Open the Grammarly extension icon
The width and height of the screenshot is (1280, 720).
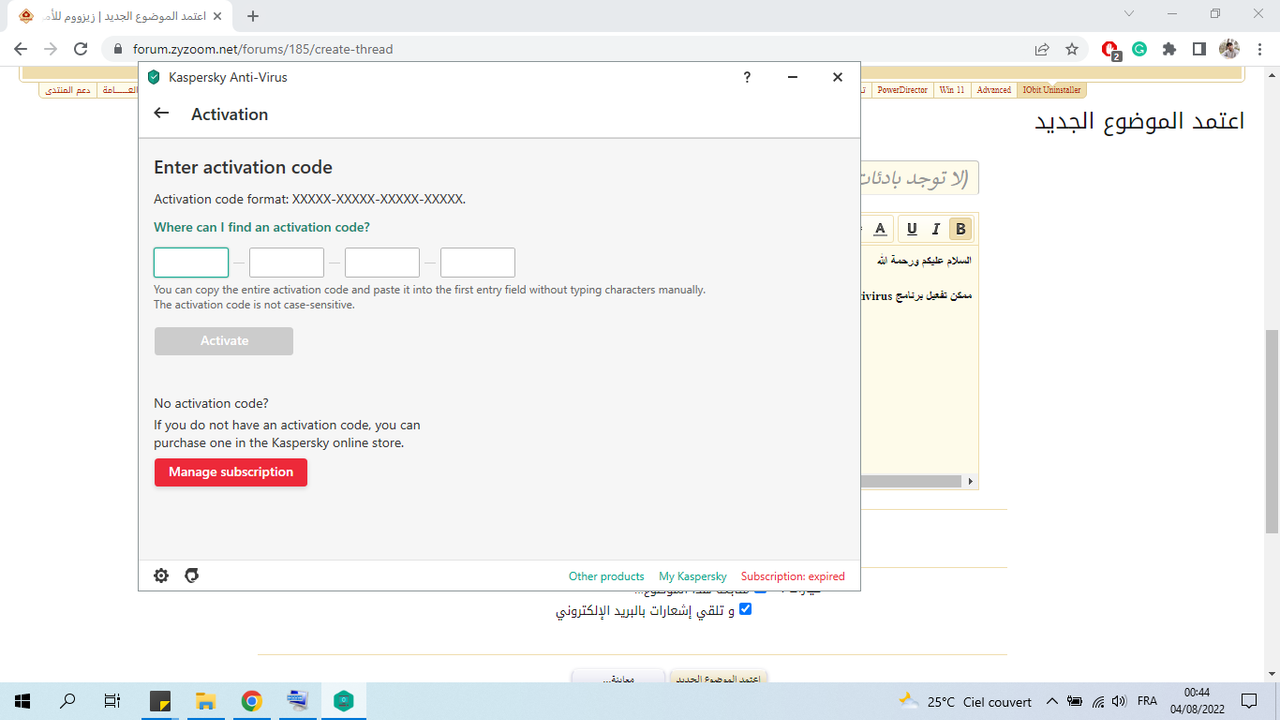click(1139, 49)
